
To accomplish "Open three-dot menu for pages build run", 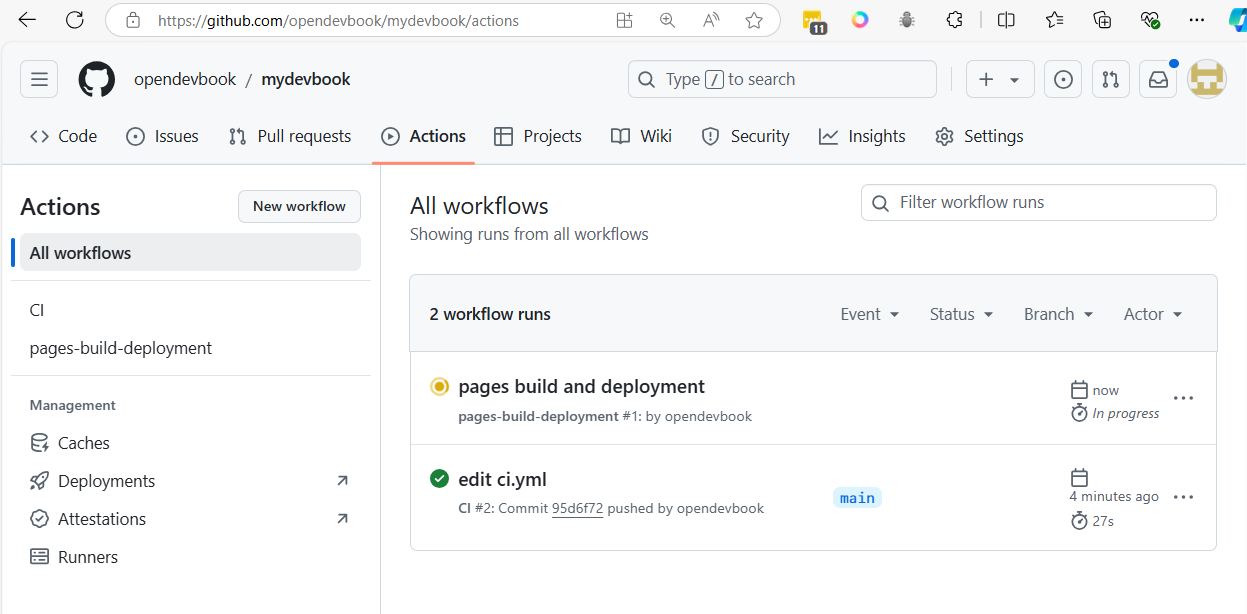I will [x=1183, y=398].
